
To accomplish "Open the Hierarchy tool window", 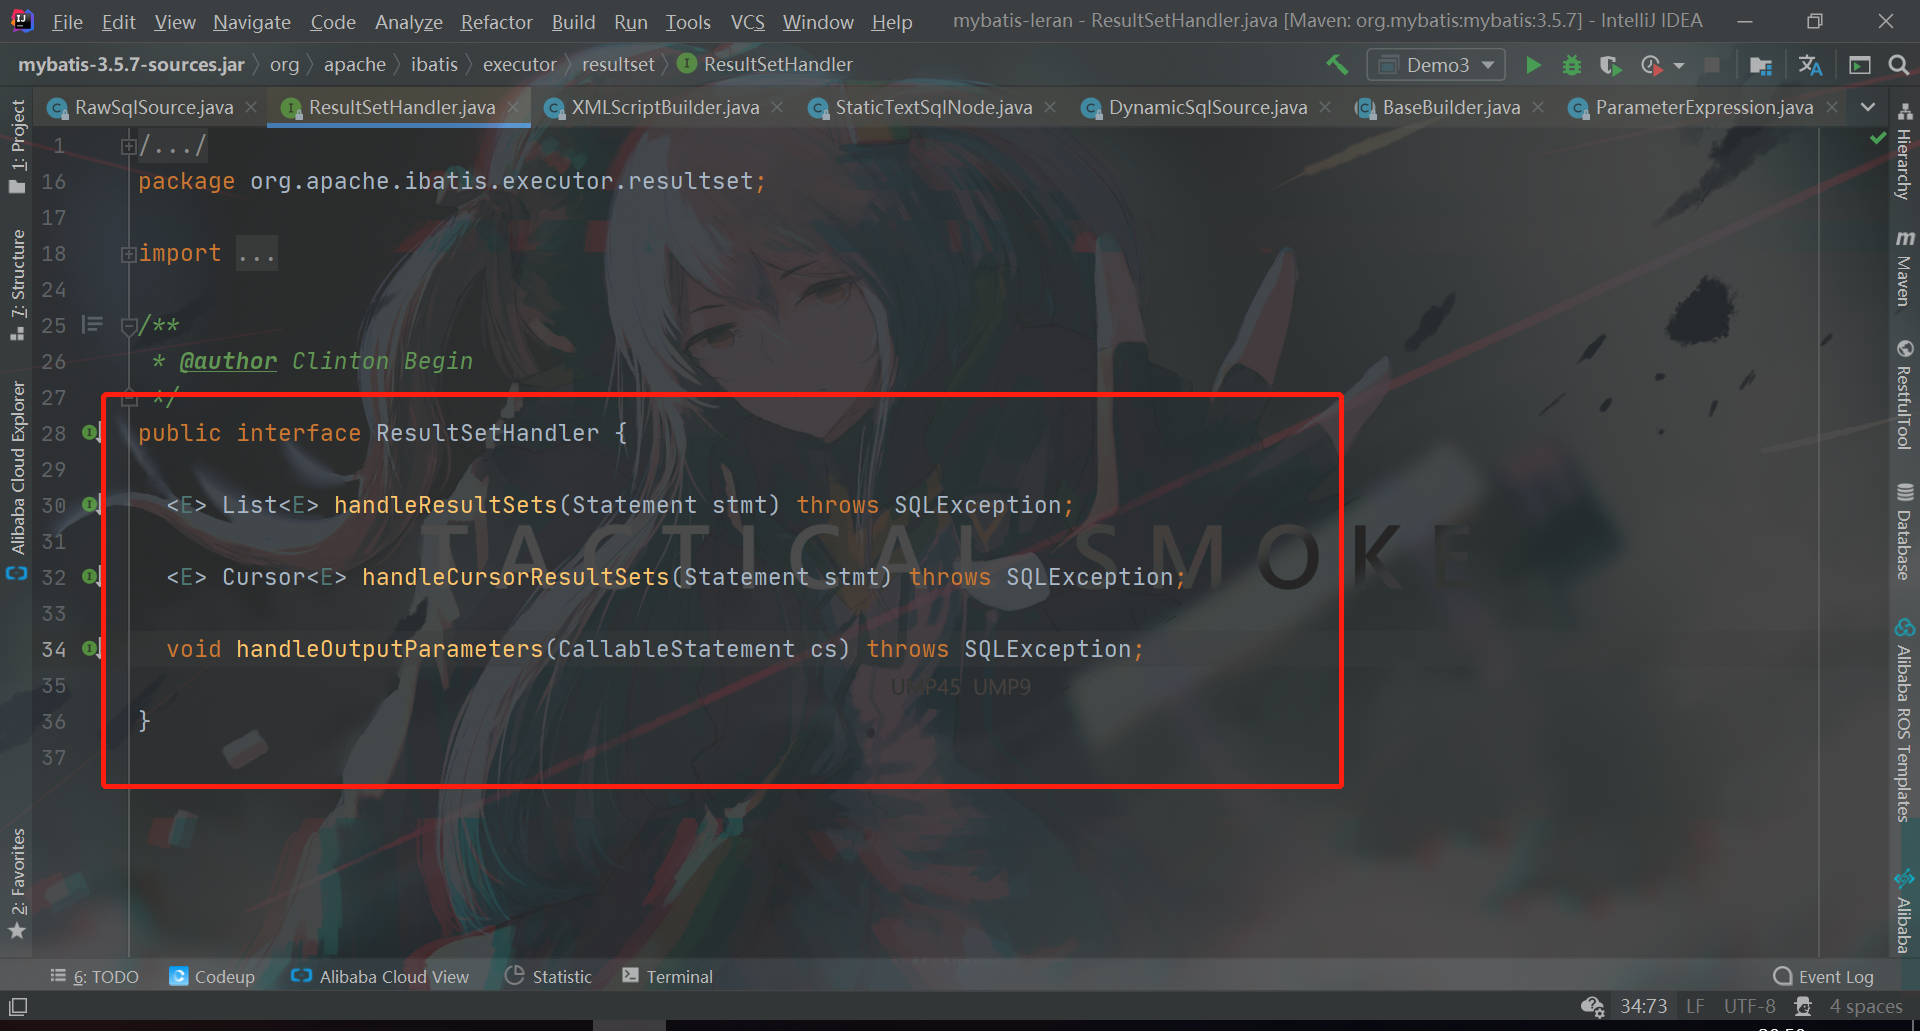I will [1904, 153].
